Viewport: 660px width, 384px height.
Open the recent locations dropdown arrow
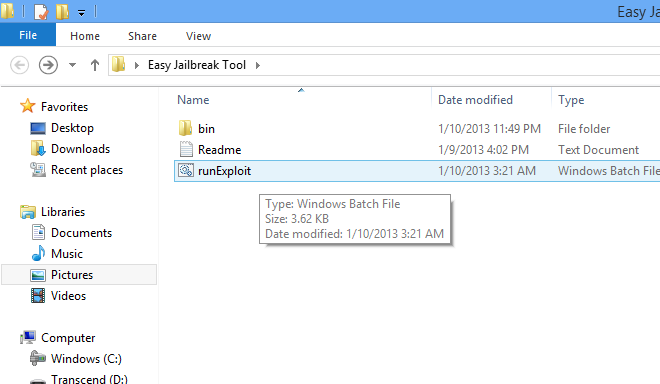(x=72, y=65)
